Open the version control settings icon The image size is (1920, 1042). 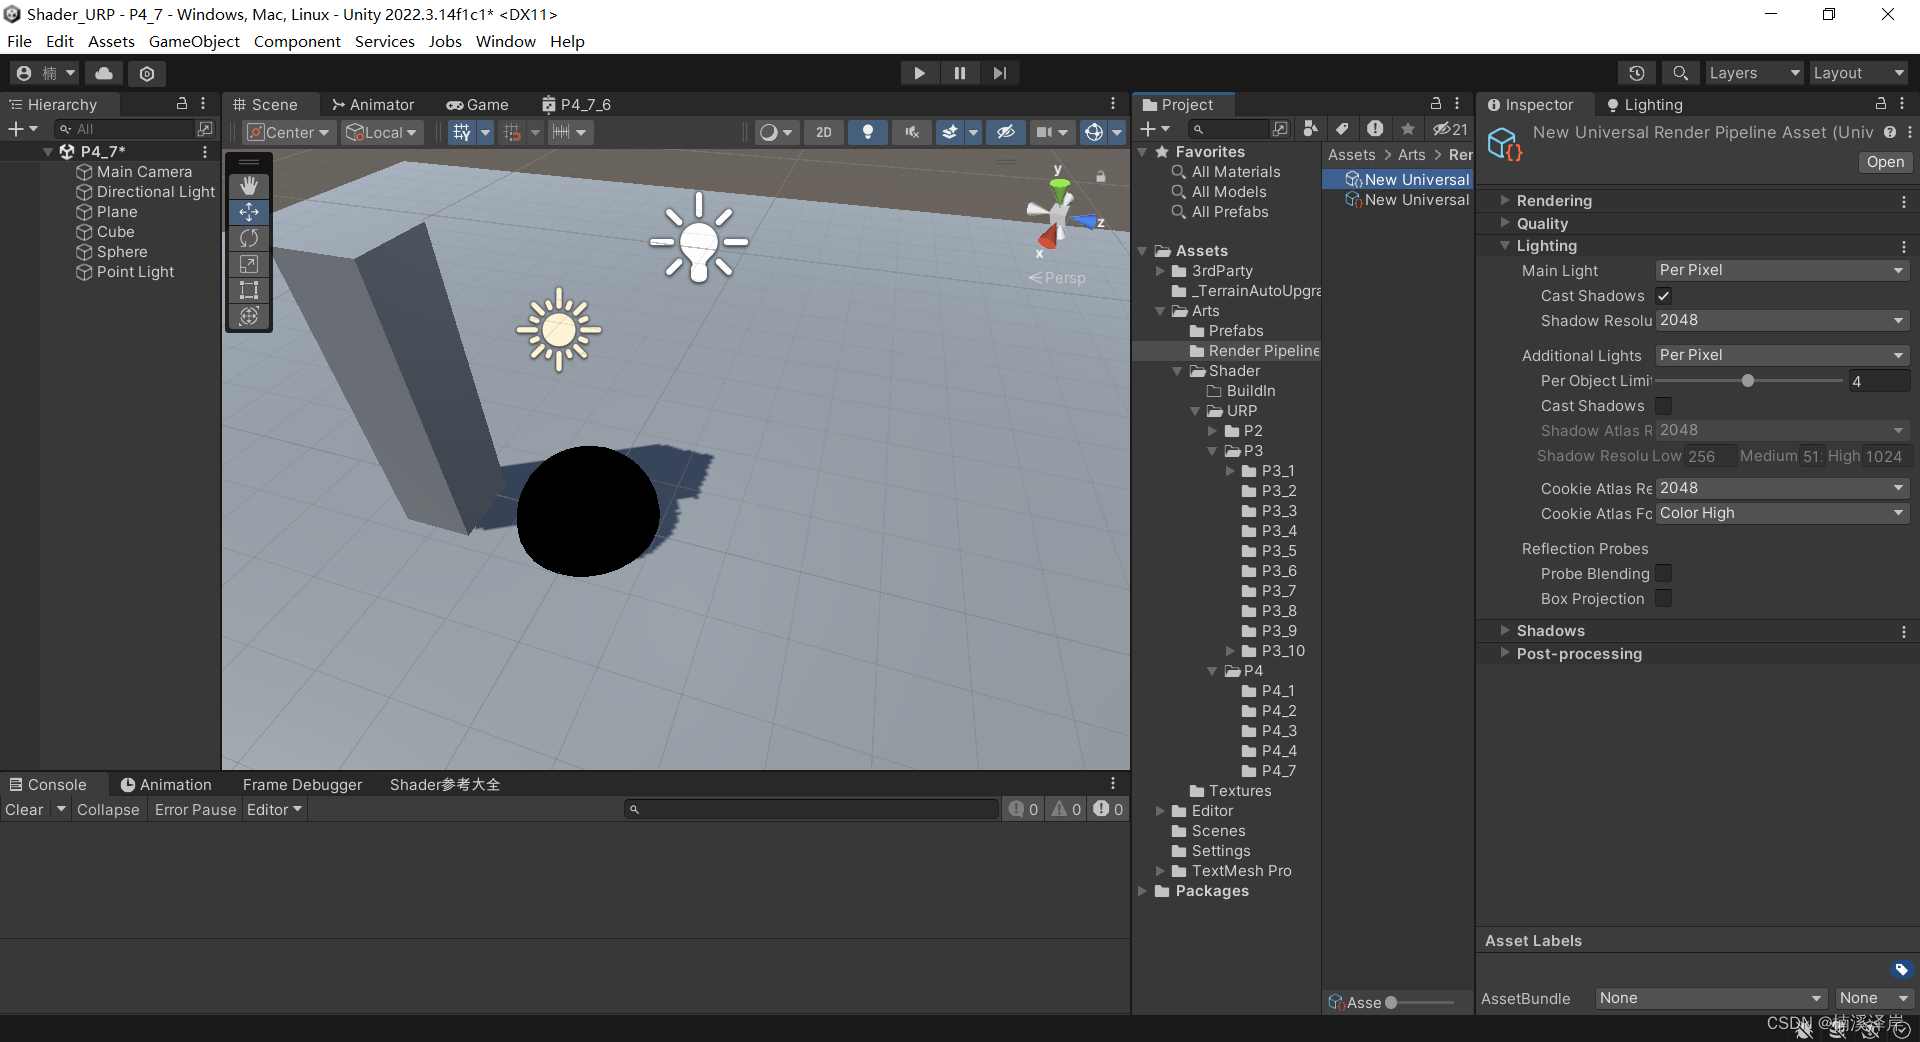point(147,73)
